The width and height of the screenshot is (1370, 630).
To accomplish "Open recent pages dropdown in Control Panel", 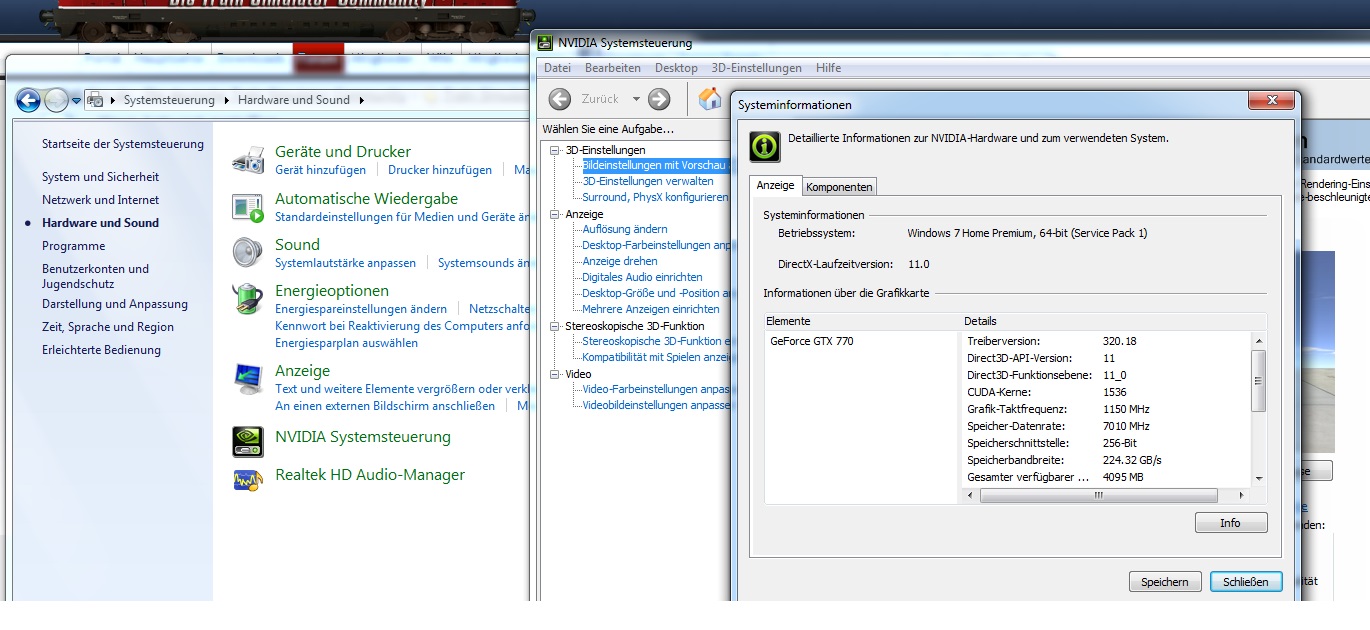I will coord(76,100).
